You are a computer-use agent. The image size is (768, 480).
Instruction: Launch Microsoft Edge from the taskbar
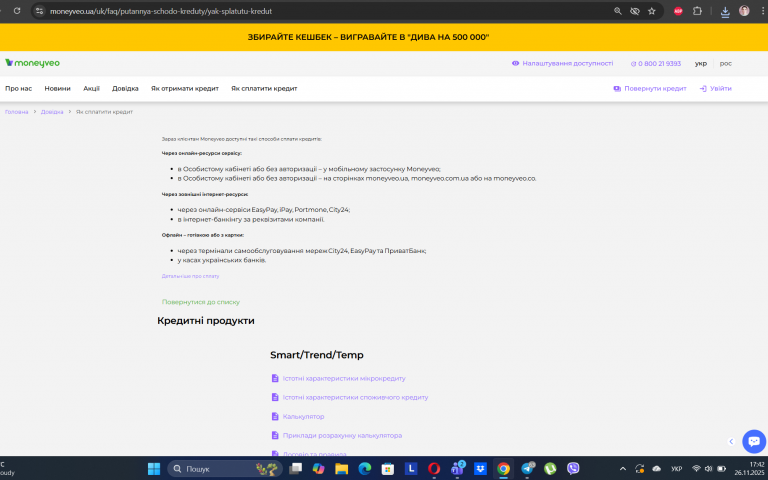coord(364,469)
